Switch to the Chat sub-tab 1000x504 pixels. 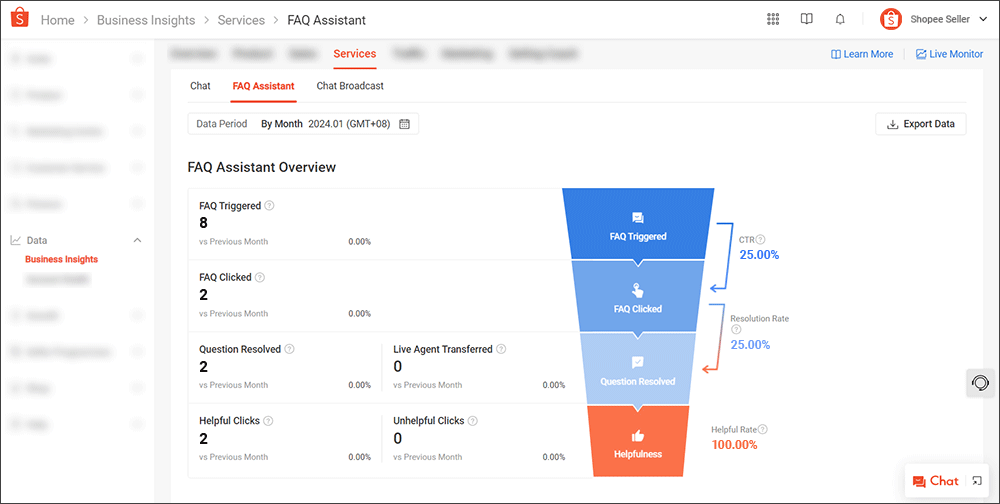(200, 85)
